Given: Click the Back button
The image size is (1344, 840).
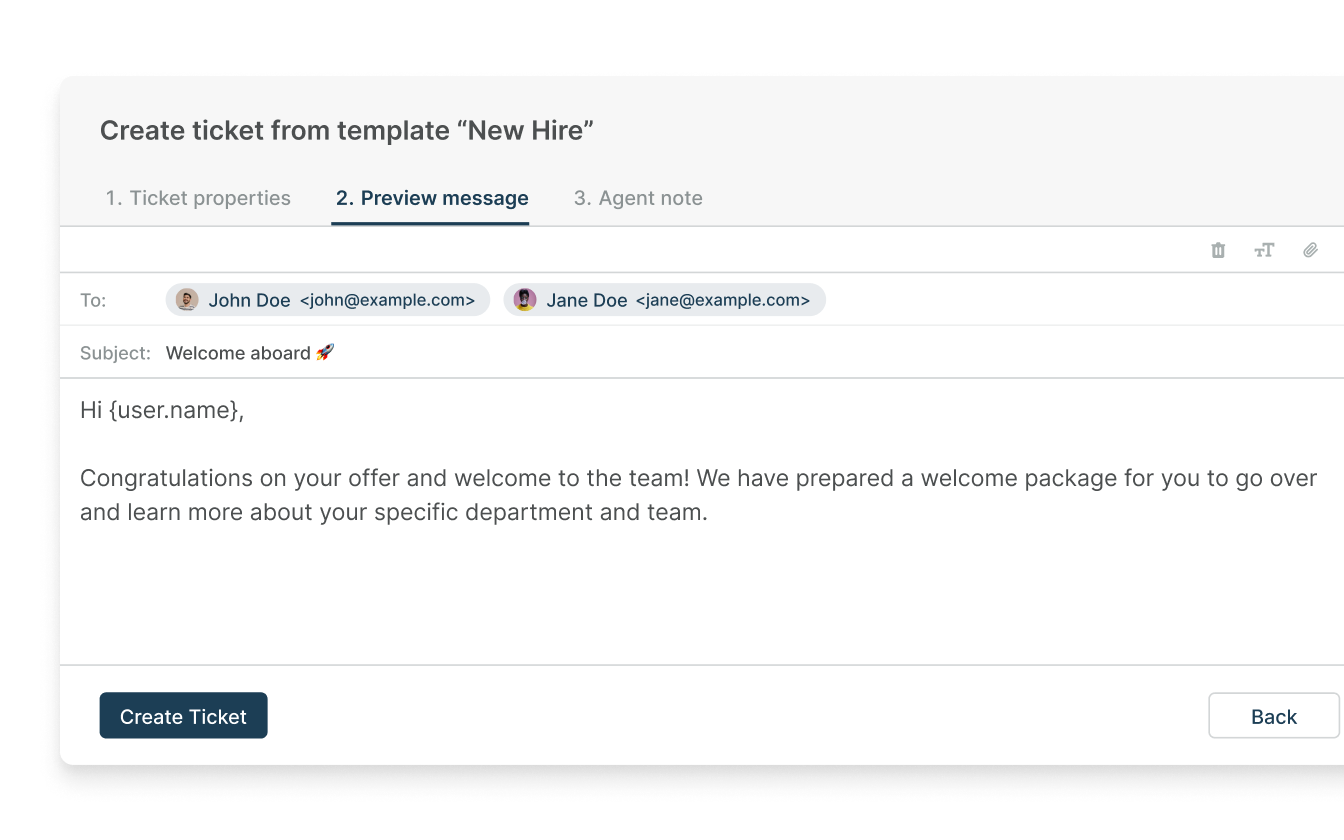Looking at the screenshot, I should click(x=1274, y=716).
